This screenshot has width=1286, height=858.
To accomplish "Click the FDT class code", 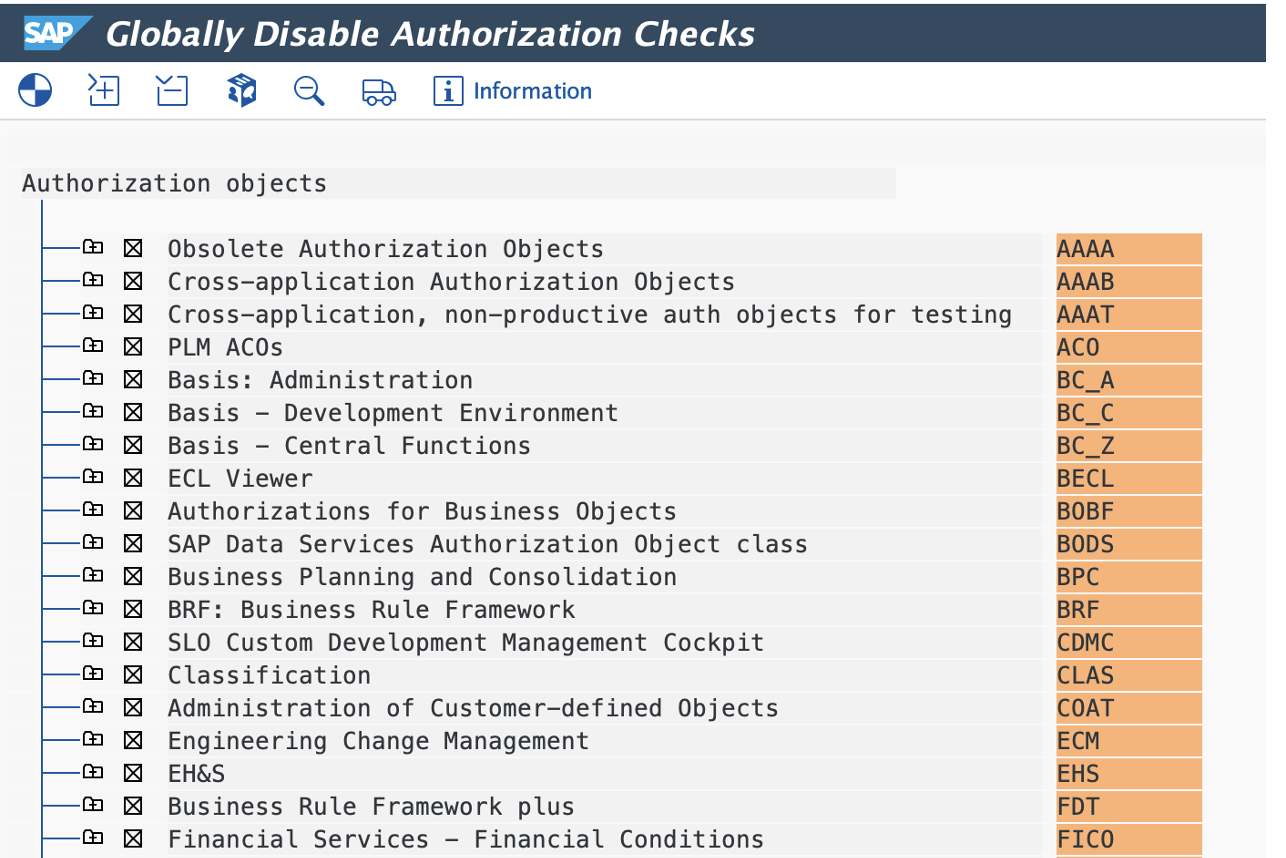I will click(x=1129, y=807).
